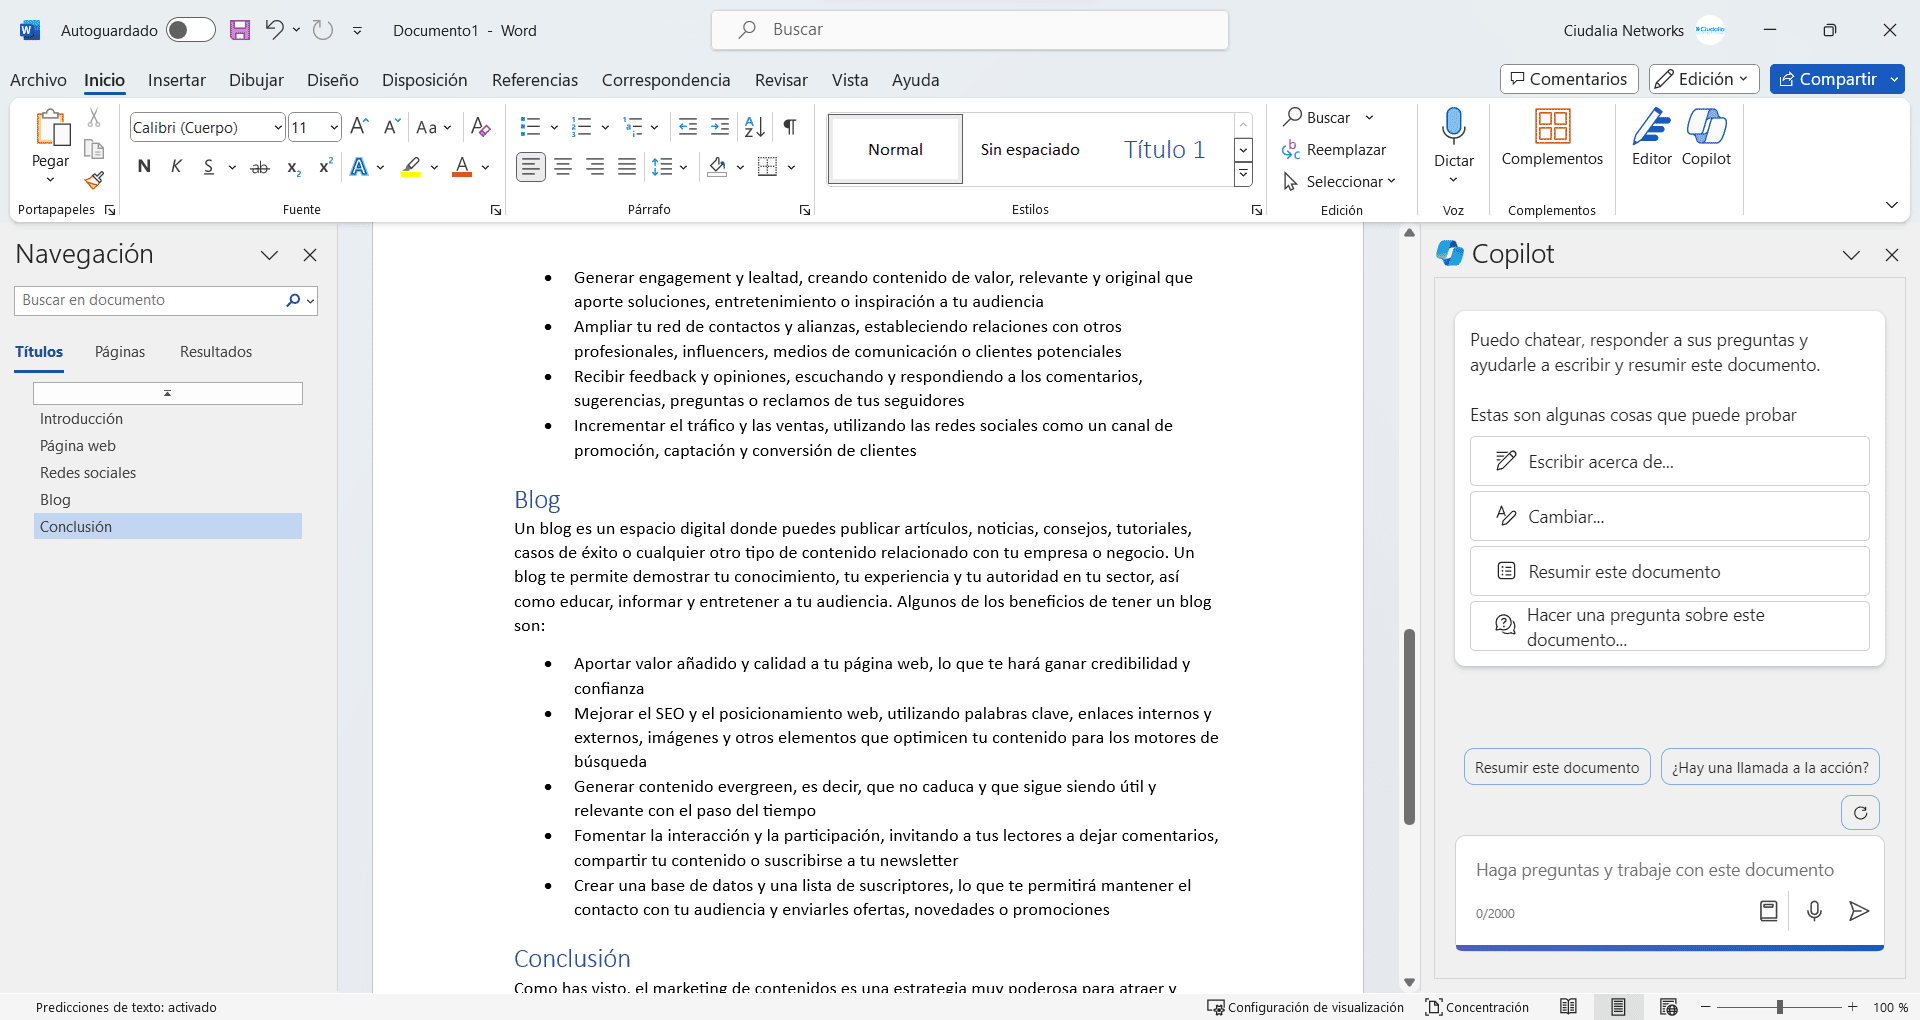Click the refresh suggestions icon in Copilot
Screen dimensions: 1920x1020
click(x=1860, y=813)
